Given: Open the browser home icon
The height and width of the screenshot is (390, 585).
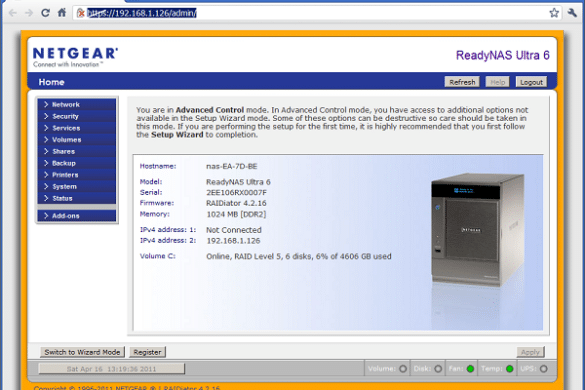Looking at the screenshot, I should tap(62, 13).
